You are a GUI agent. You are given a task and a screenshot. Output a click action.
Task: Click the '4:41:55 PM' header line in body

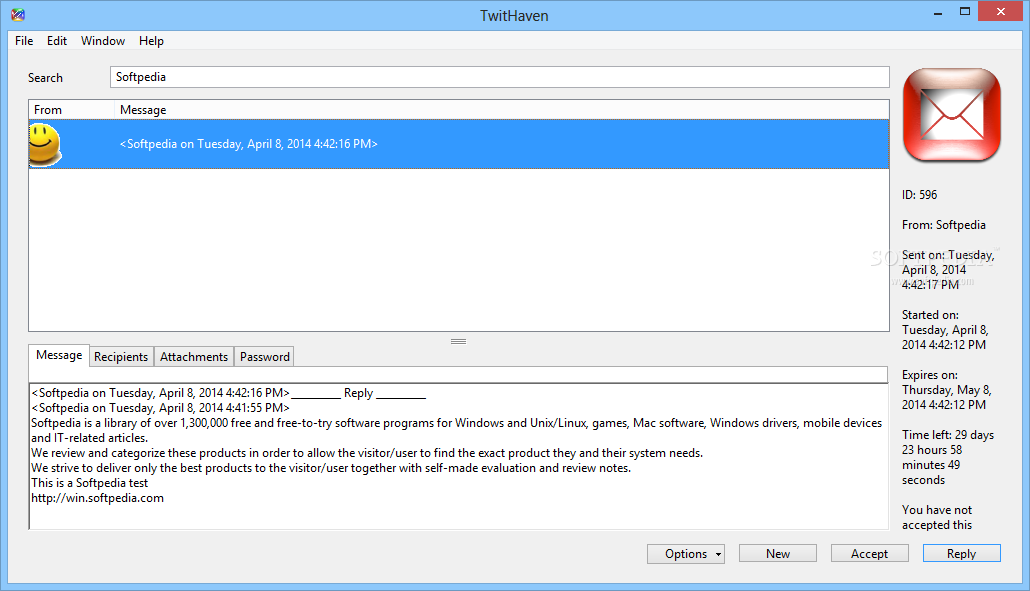[160, 408]
